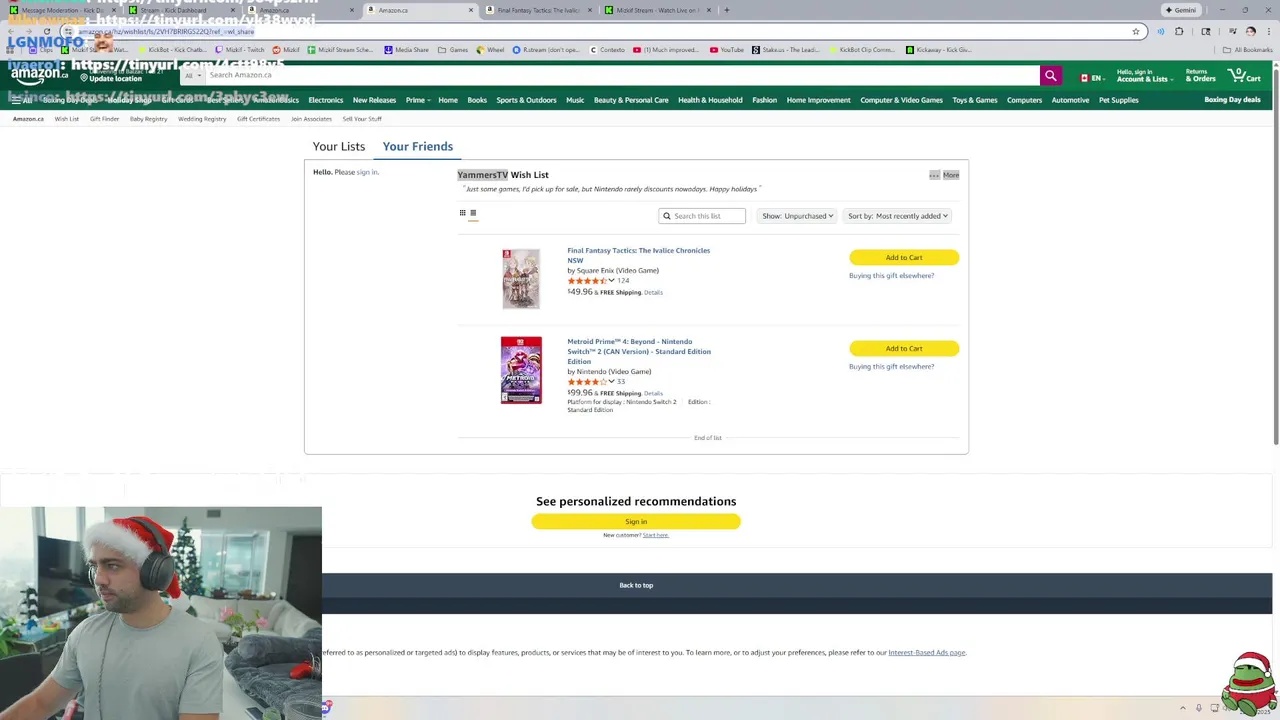Open the EN language selector

point(1091,77)
